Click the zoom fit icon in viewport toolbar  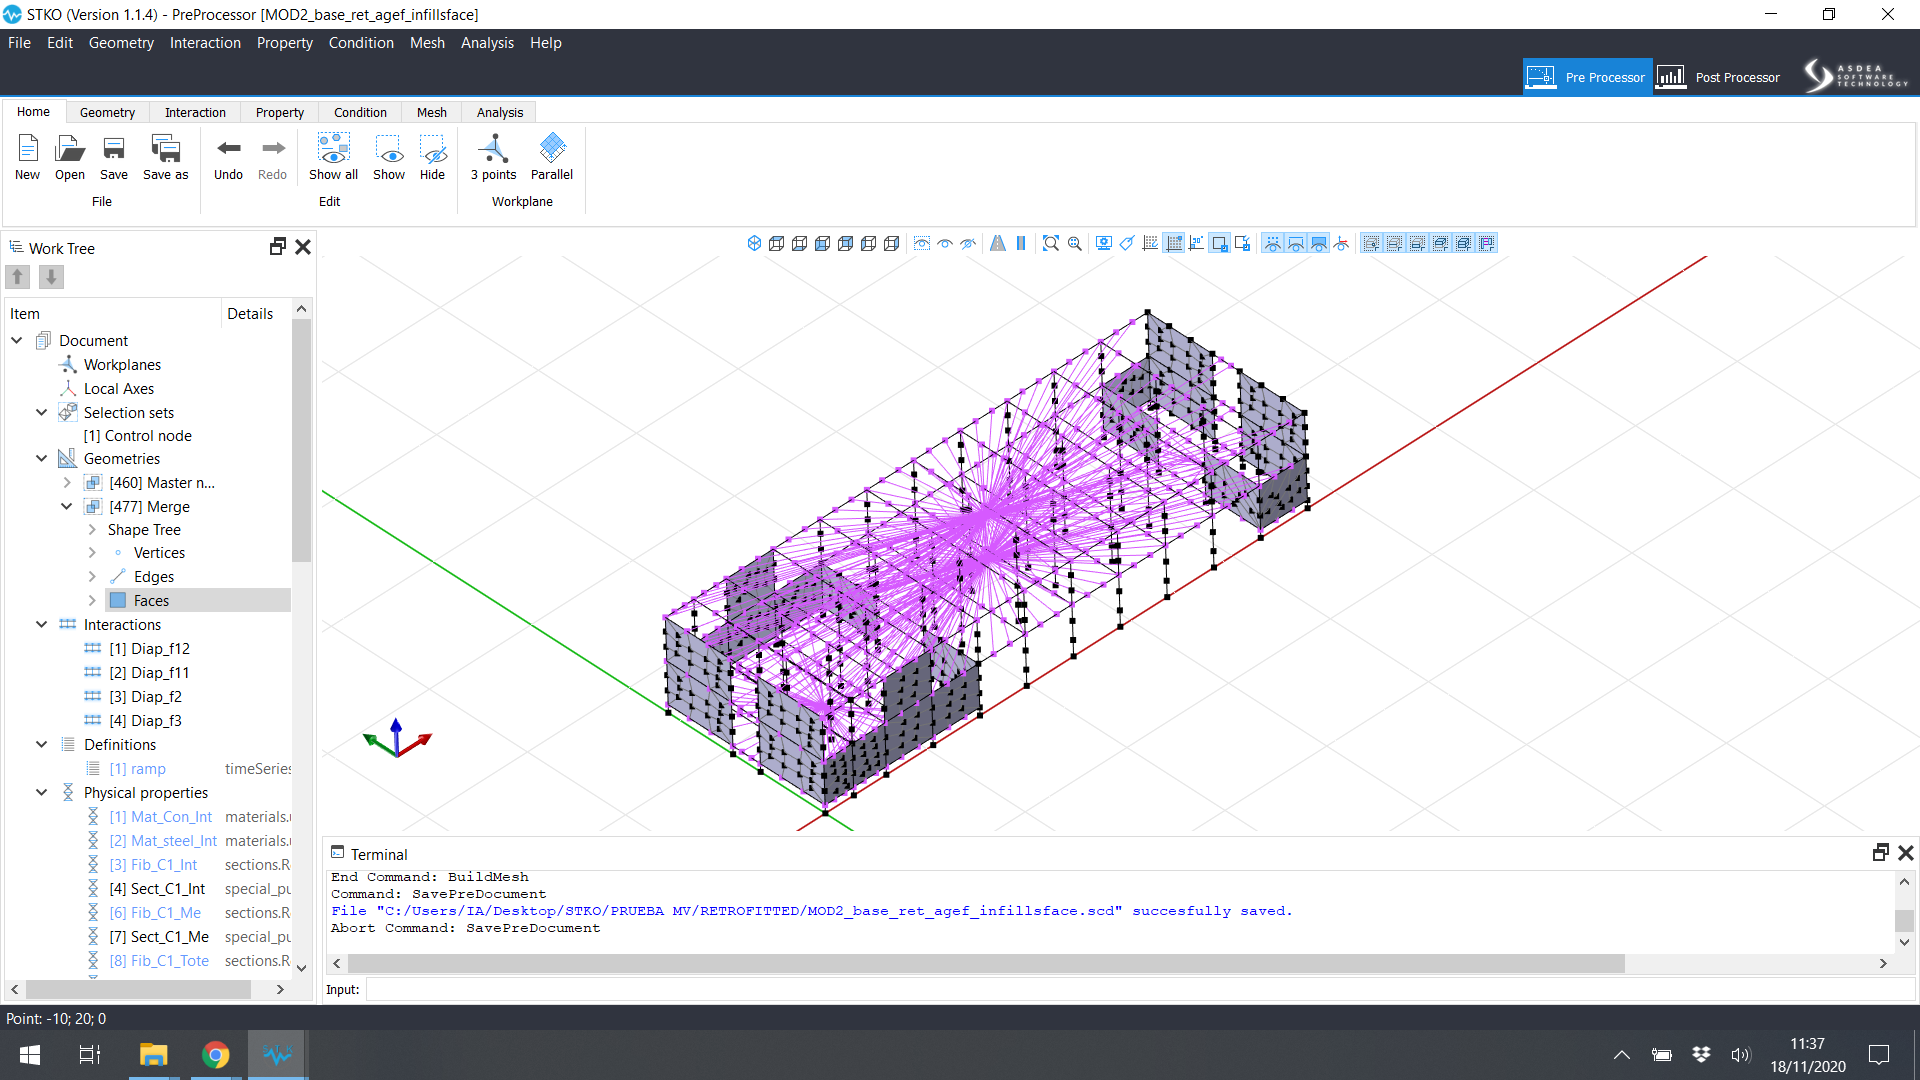(x=1051, y=243)
